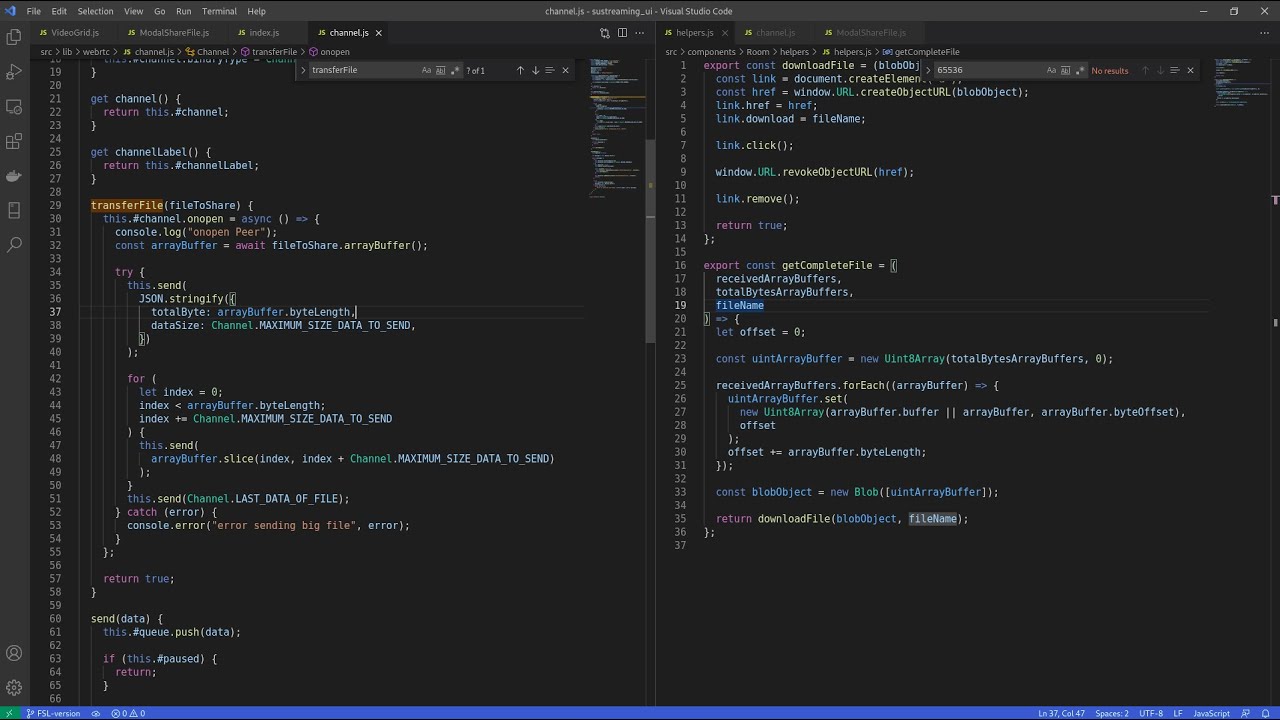The width and height of the screenshot is (1280, 720).
Task: Open the Docker view in activity bar
Action: [14, 176]
